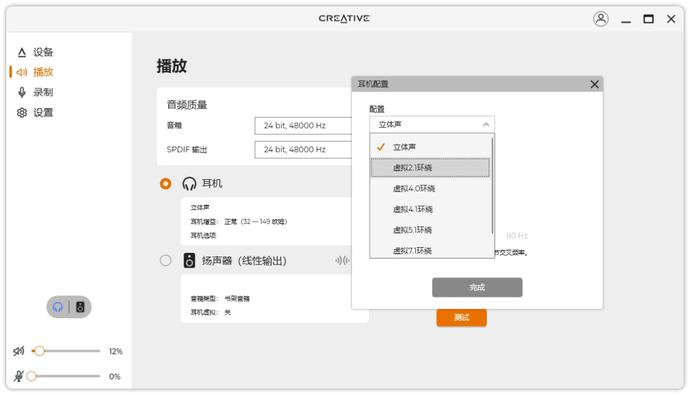Image resolution: width=690 pixels, height=395 pixels.
Task: Open the SPDIF 输出 quality dropdown
Action: point(303,150)
